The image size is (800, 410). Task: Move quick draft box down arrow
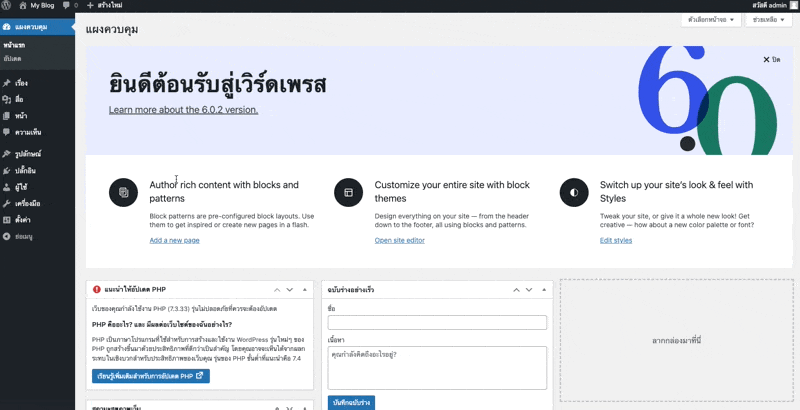529,290
